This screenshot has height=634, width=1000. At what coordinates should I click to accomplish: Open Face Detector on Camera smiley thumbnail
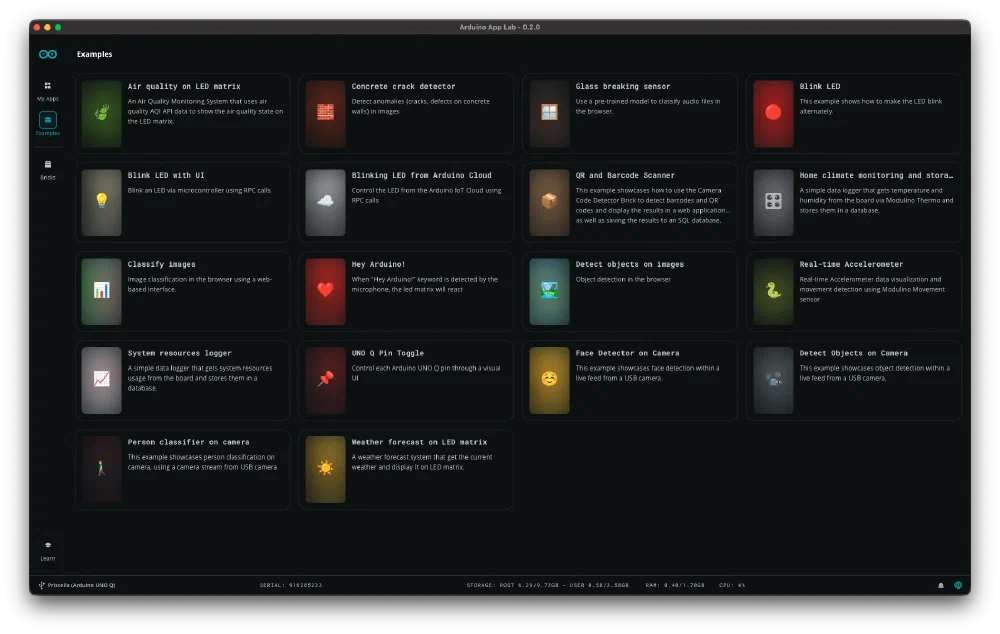click(x=549, y=380)
